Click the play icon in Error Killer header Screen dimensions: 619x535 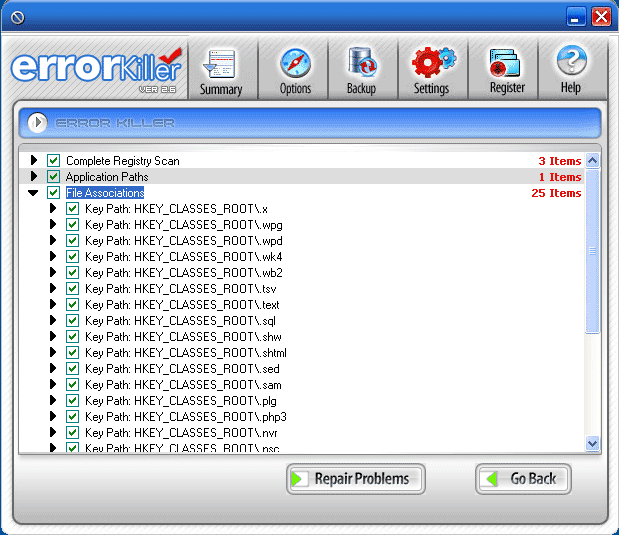(x=38, y=122)
